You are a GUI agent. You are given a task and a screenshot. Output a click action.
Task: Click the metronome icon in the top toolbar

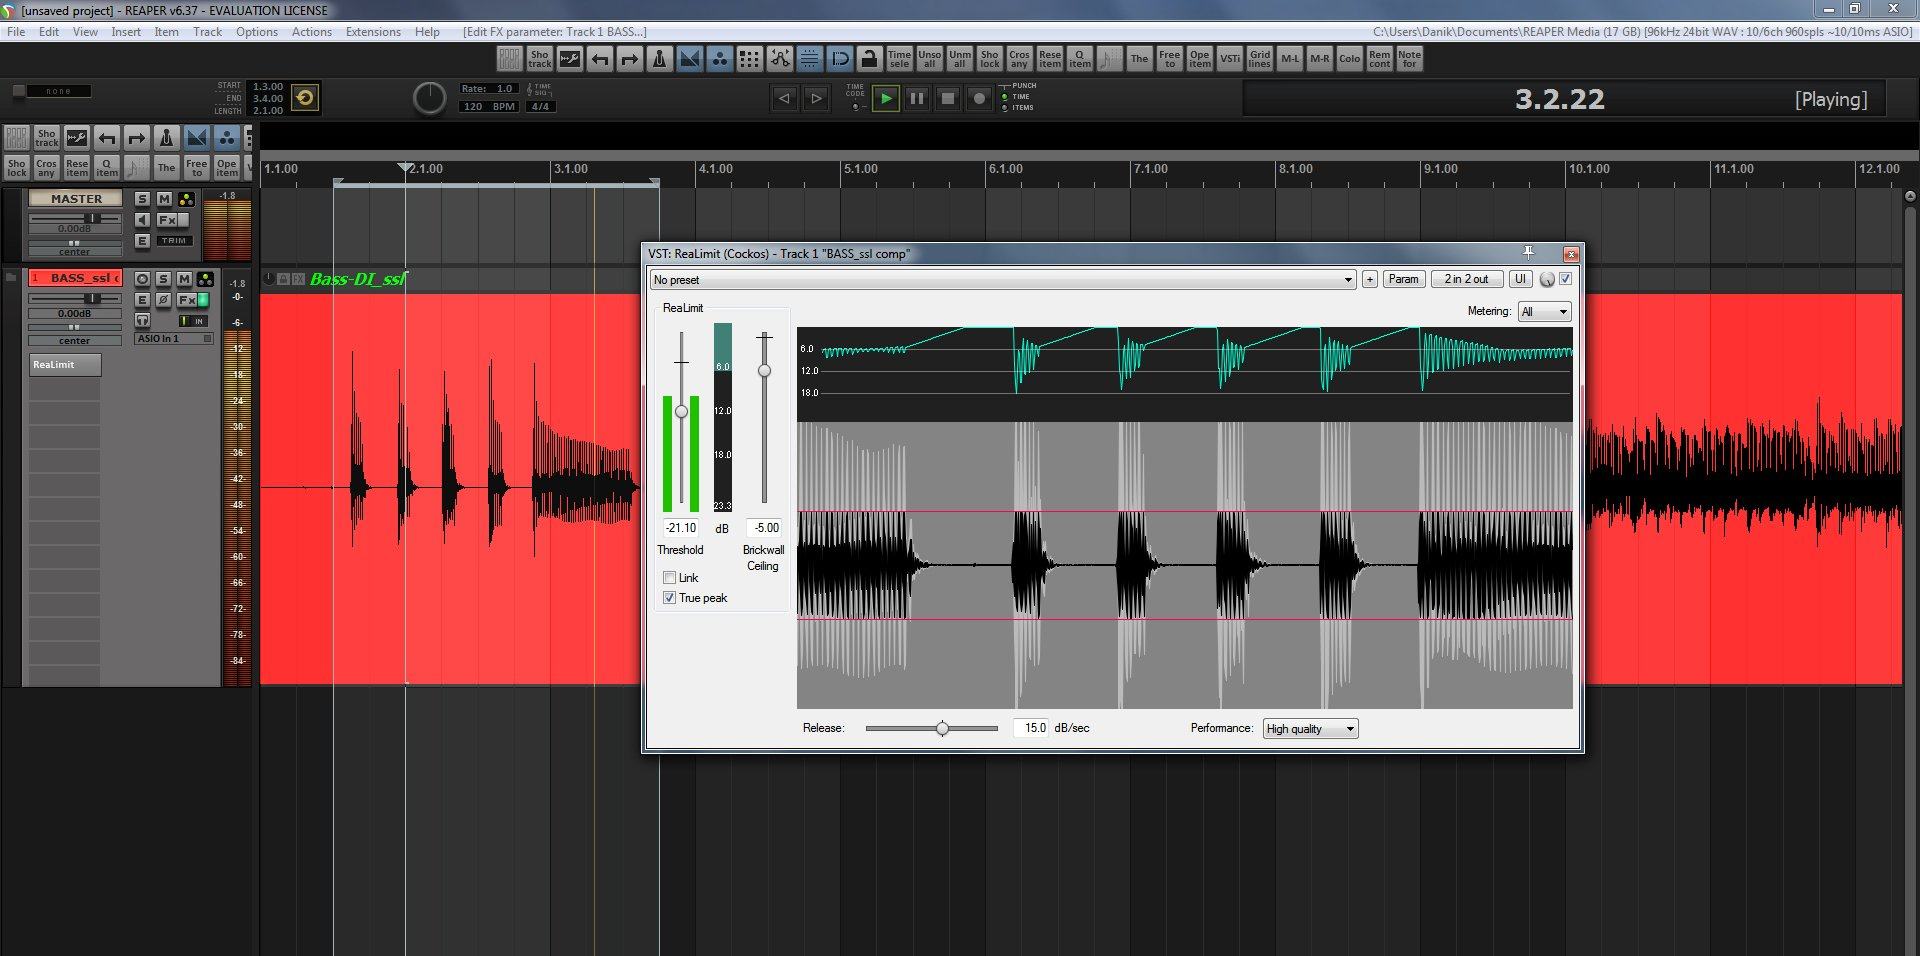click(659, 60)
